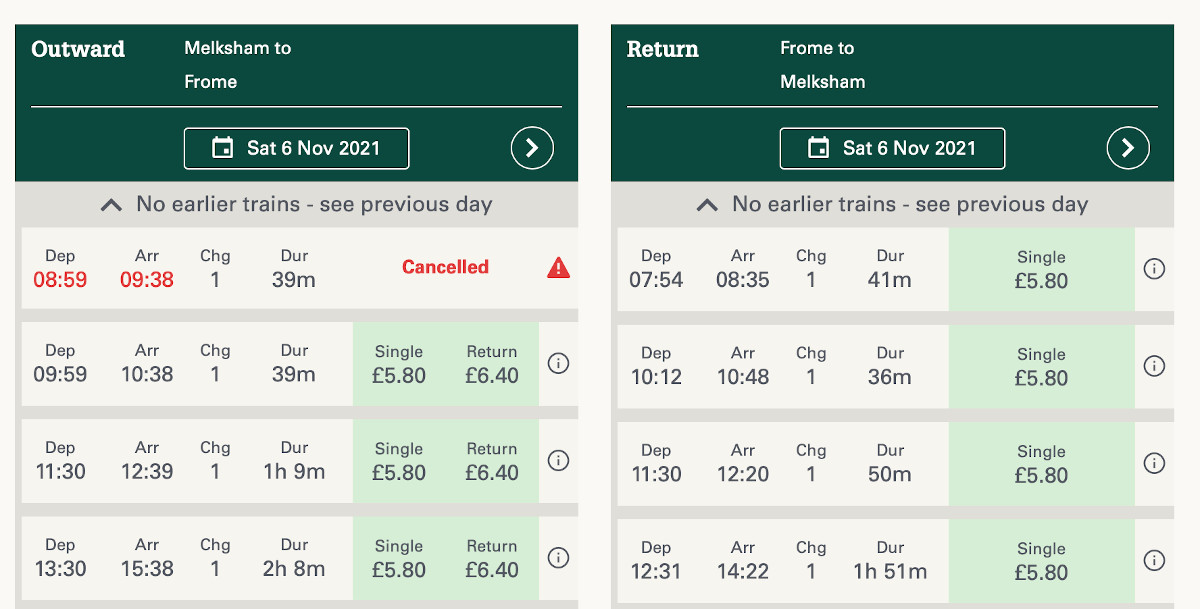Image resolution: width=1200 pixels, height=609 pixels.
Task: Pick £5.80 Single on 07:54 return train
Action: (x=1041, y=269)
